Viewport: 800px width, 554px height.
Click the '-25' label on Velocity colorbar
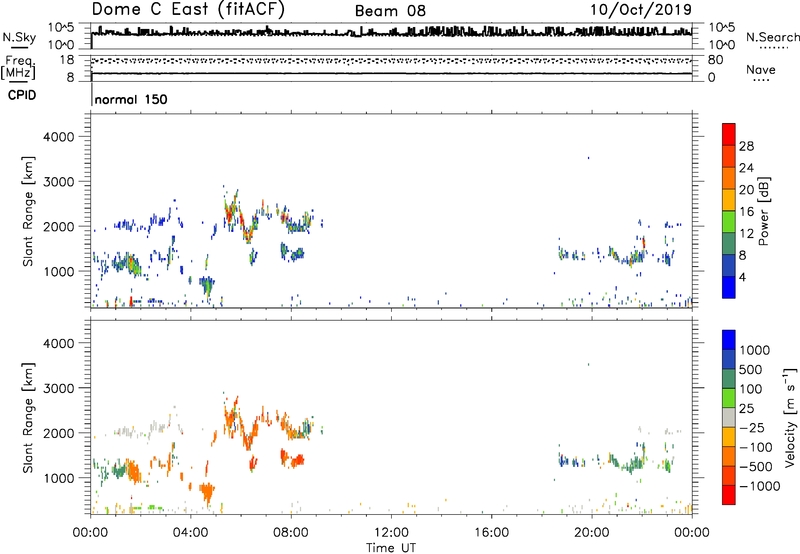(x=751, y=427)
